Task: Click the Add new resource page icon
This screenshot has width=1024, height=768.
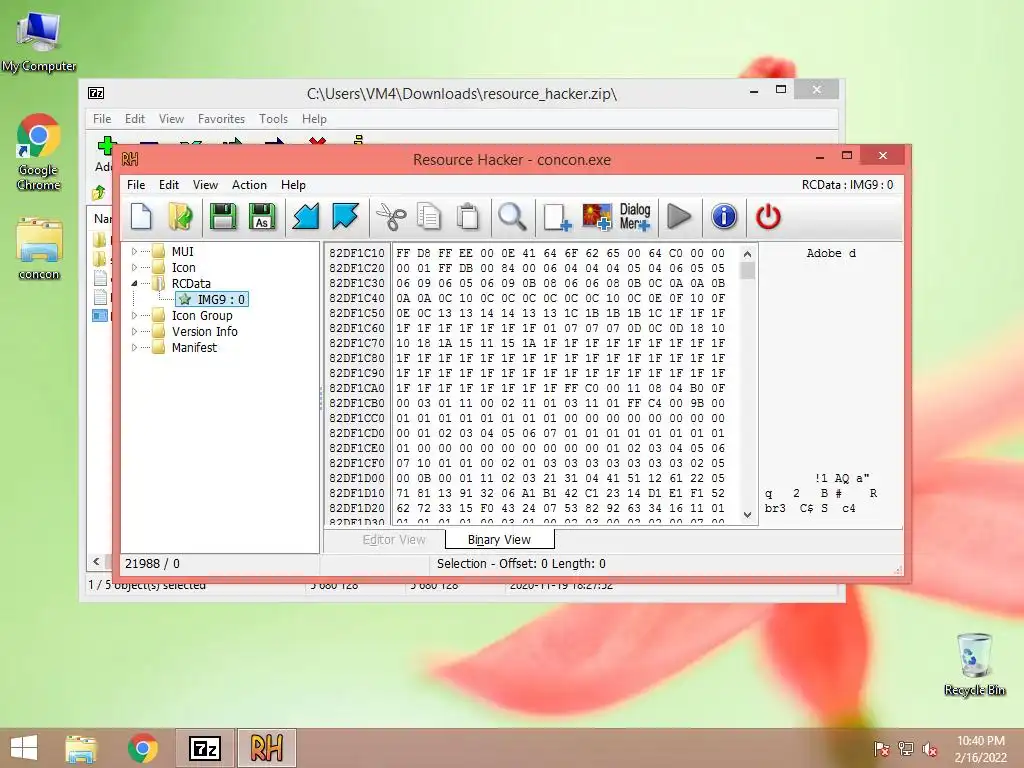Action: [557, 216]
